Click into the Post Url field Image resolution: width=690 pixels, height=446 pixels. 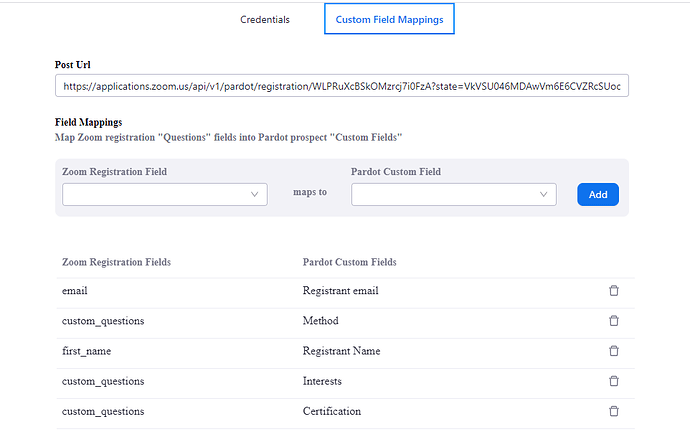(x=342, y=87)
